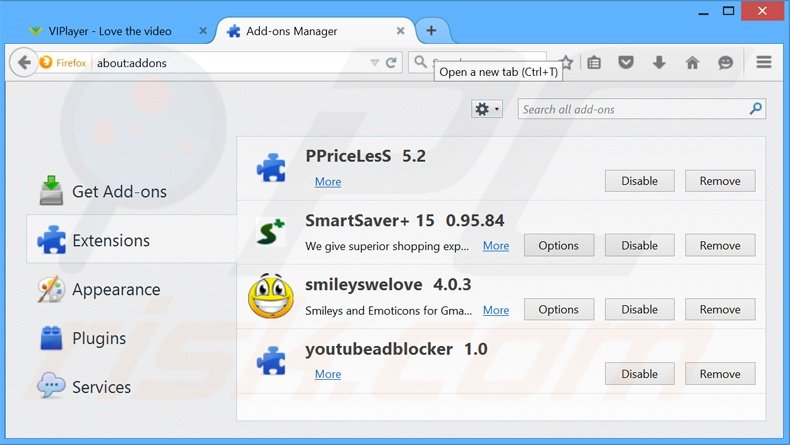Open the add-ons tools gear dropdown

coord(487,109)
